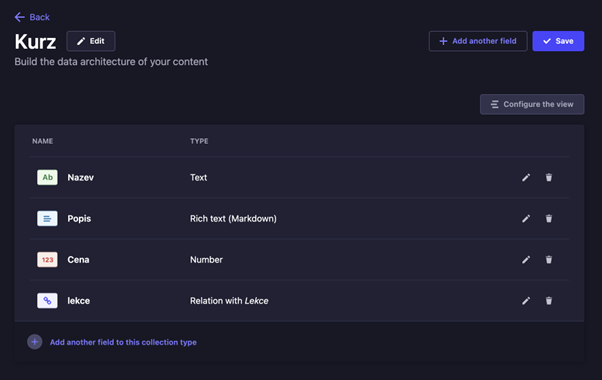Click Add another field button
The height and width of the screenshot is (380, 602).
[x=478, y=41]
